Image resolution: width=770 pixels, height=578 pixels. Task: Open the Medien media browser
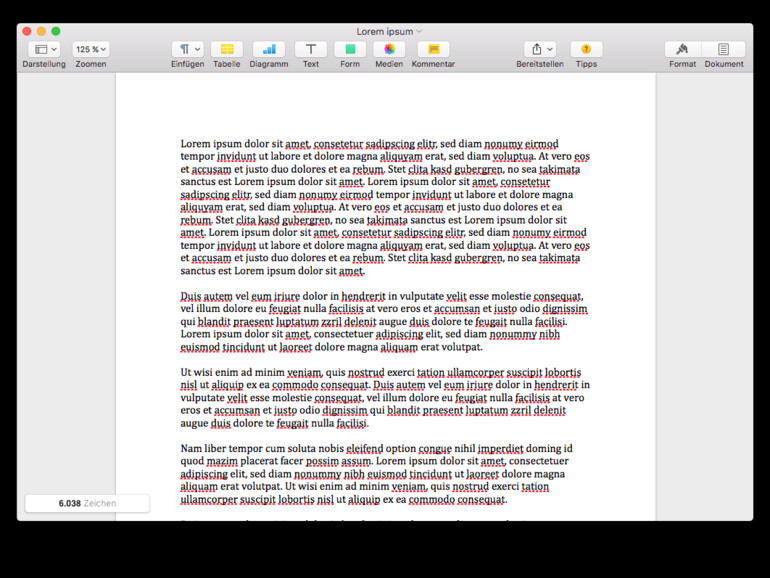point(390,49)
